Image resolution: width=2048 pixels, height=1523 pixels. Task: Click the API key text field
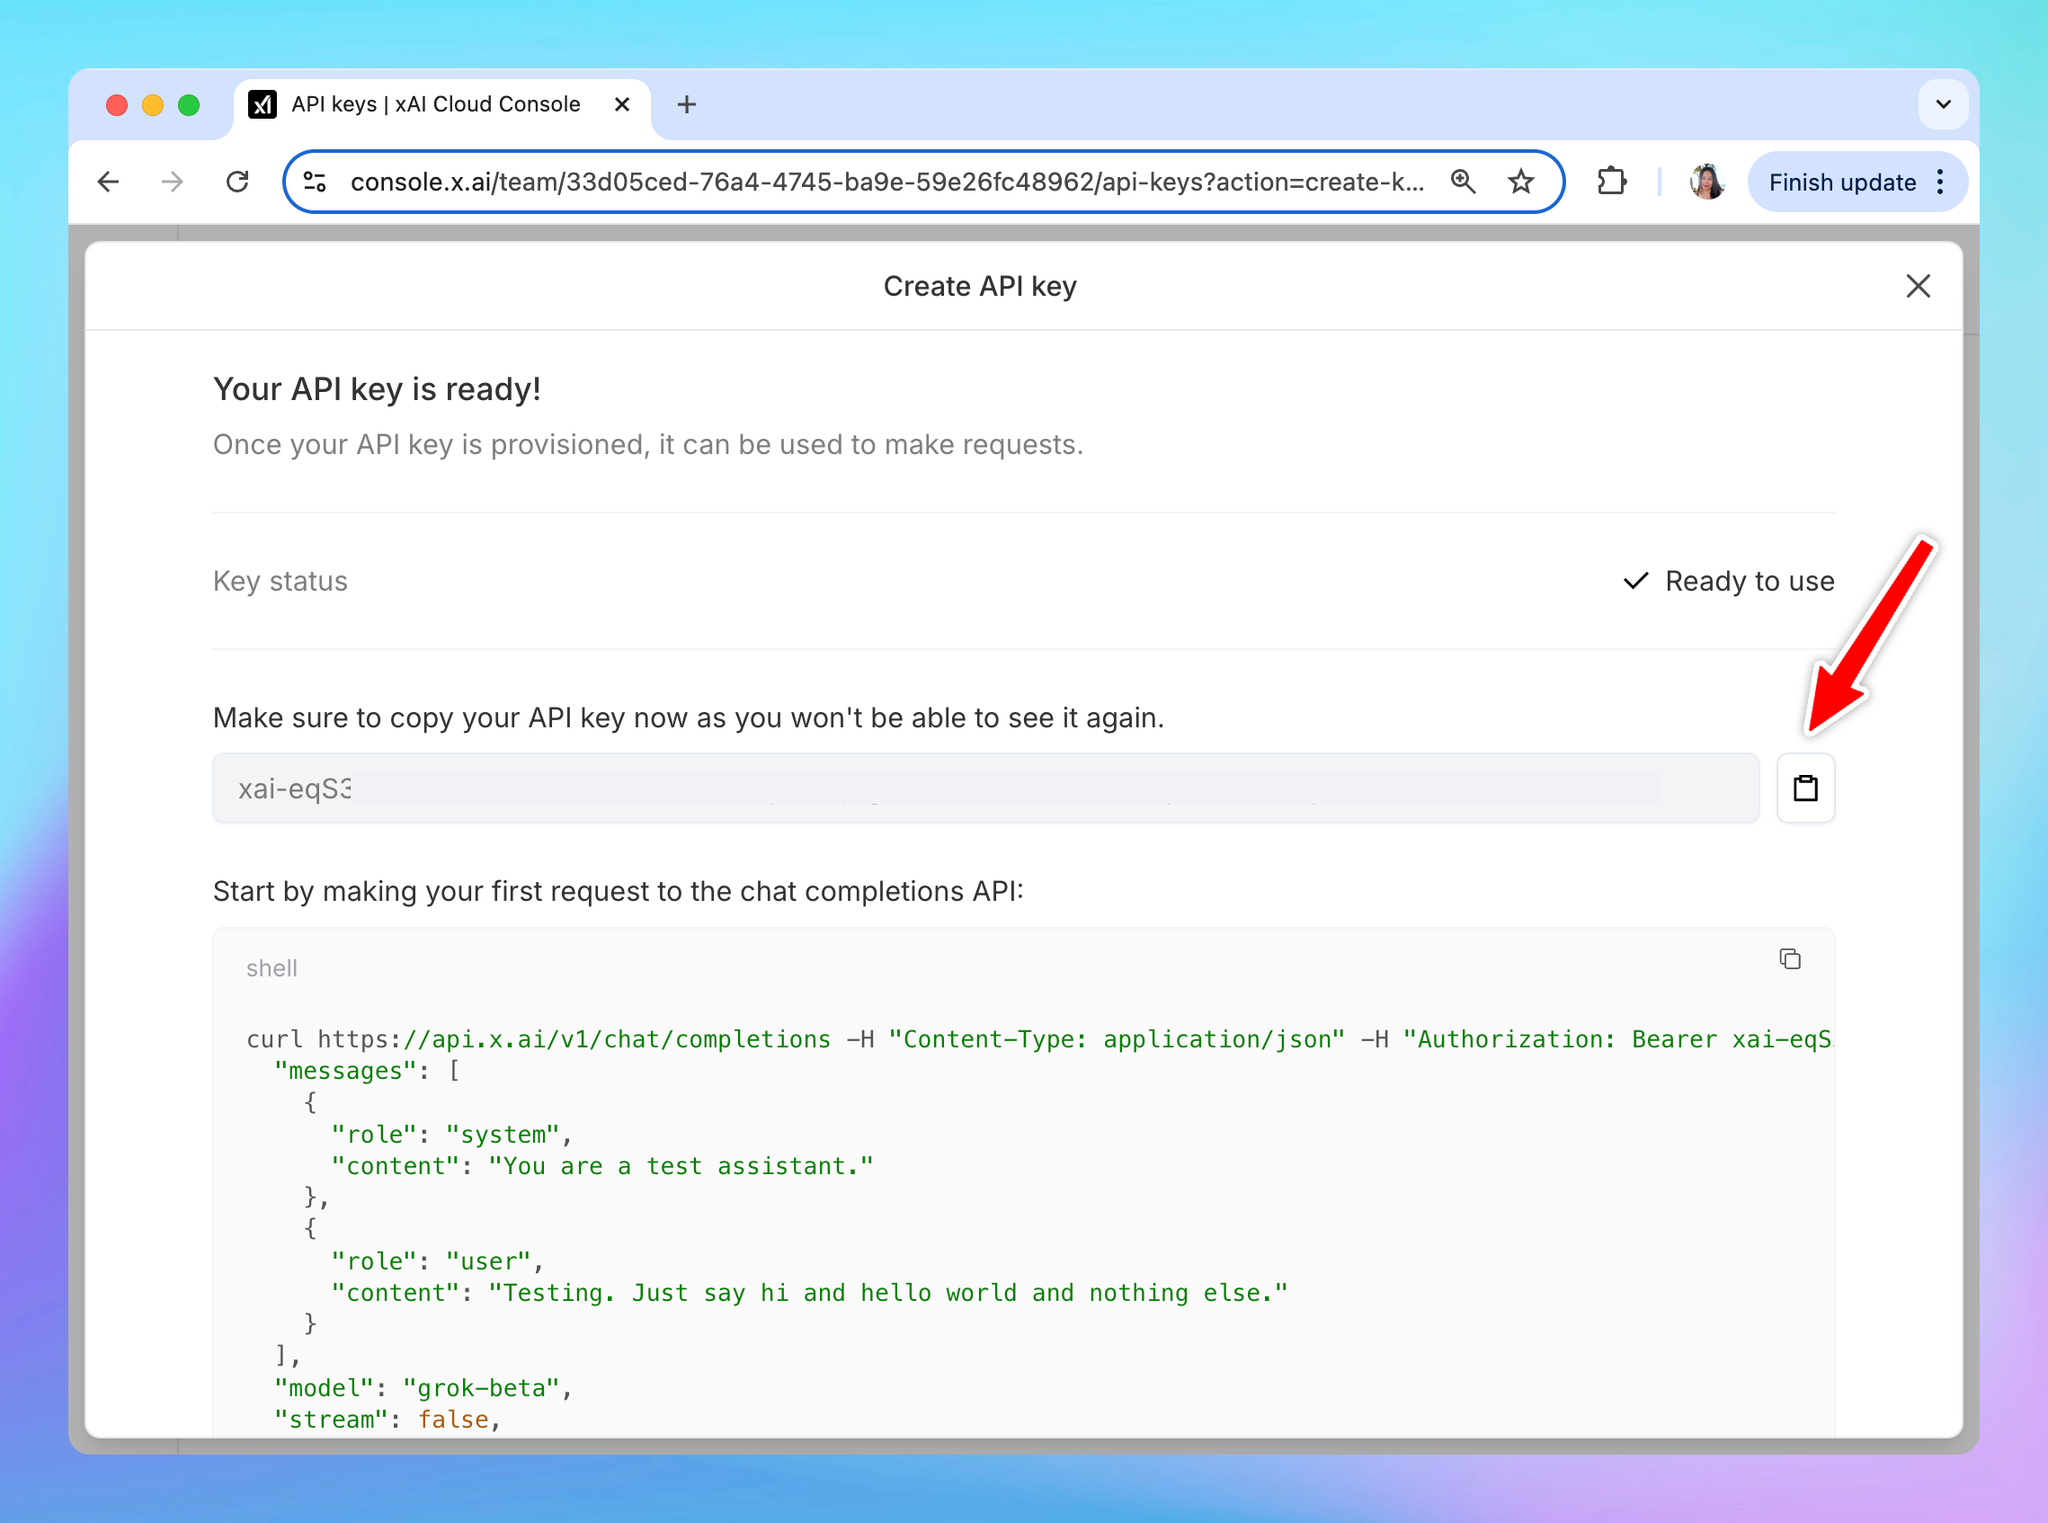pyautogui.click(x=984, y=788)
